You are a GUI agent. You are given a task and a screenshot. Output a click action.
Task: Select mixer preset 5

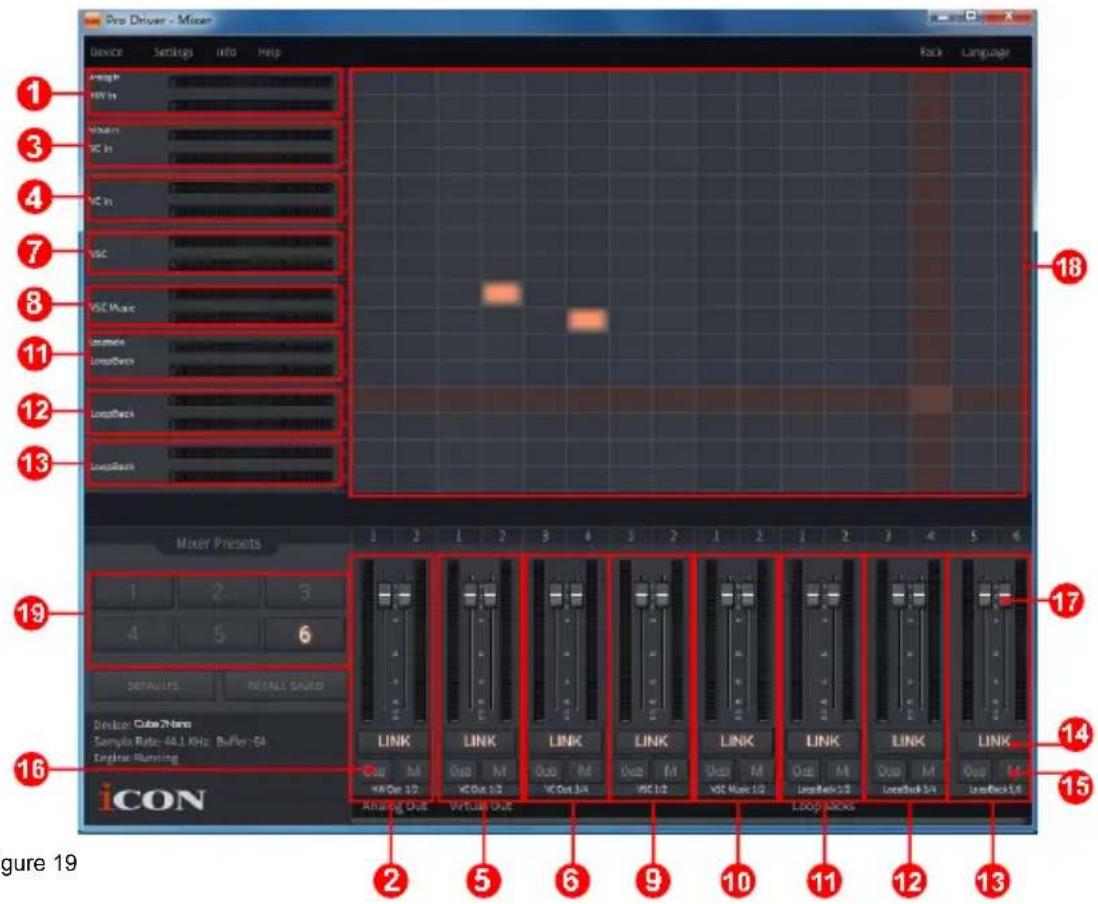[x=218, y=634]
